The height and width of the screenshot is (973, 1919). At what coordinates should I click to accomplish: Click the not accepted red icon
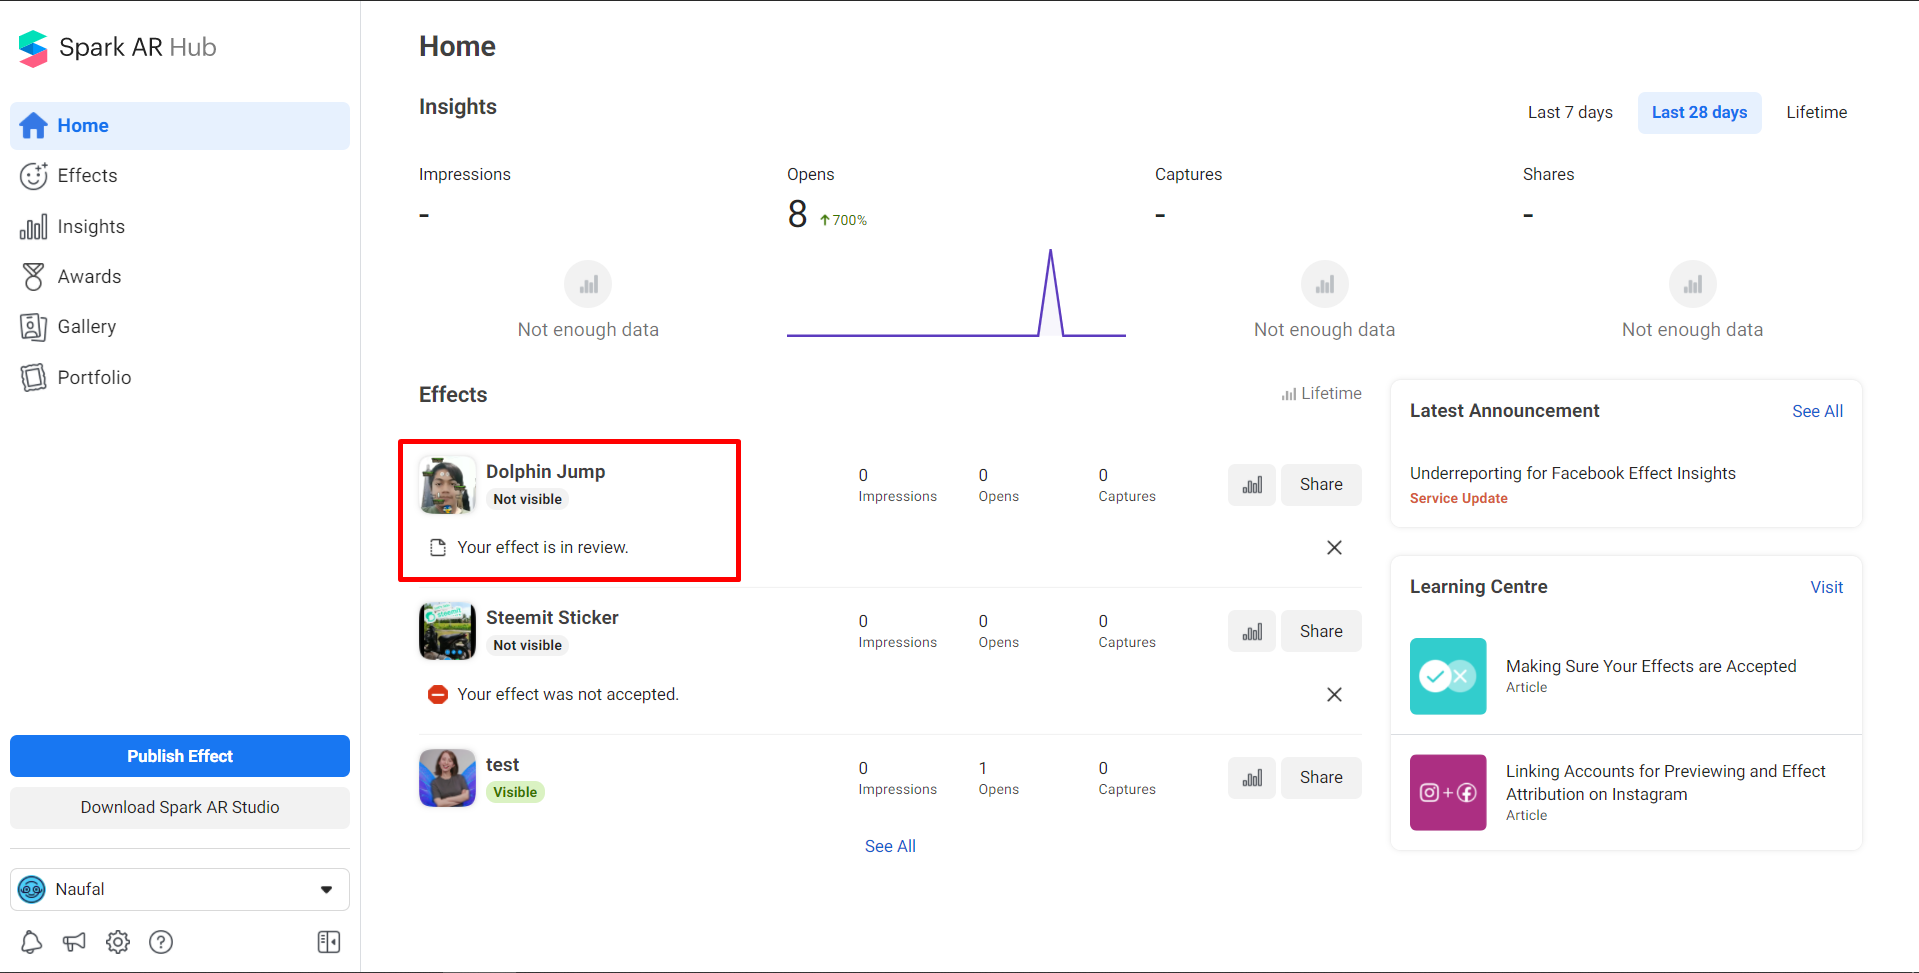tap(438, 695)
